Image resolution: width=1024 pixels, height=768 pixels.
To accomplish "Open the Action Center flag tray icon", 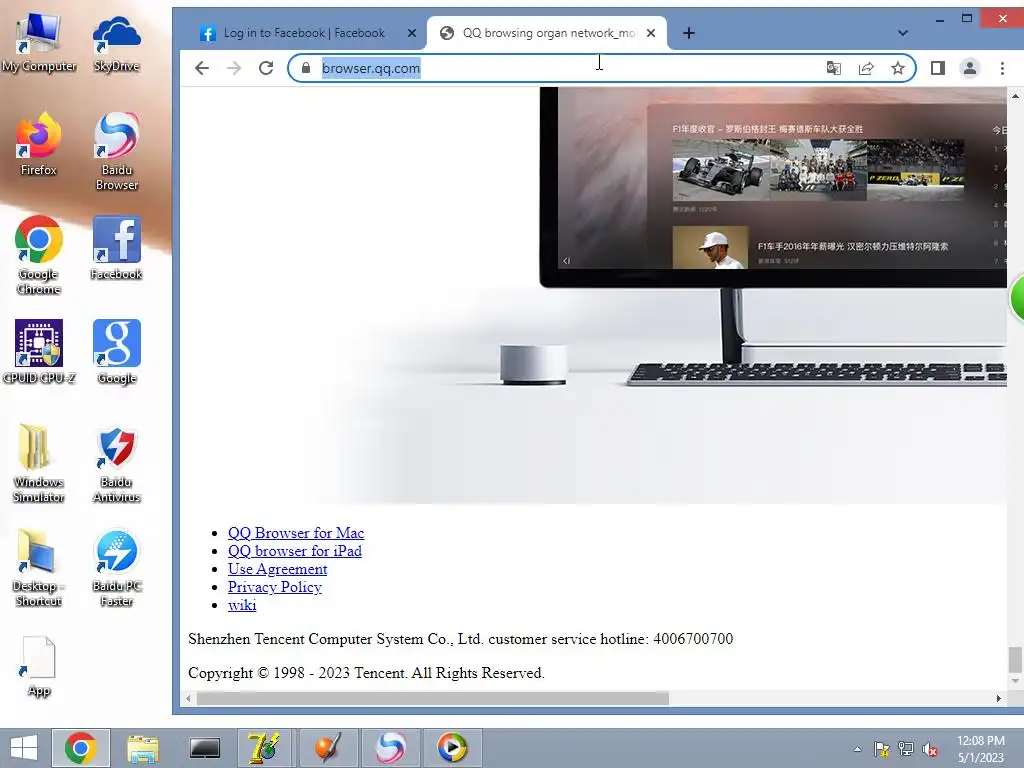I will 882,749.
